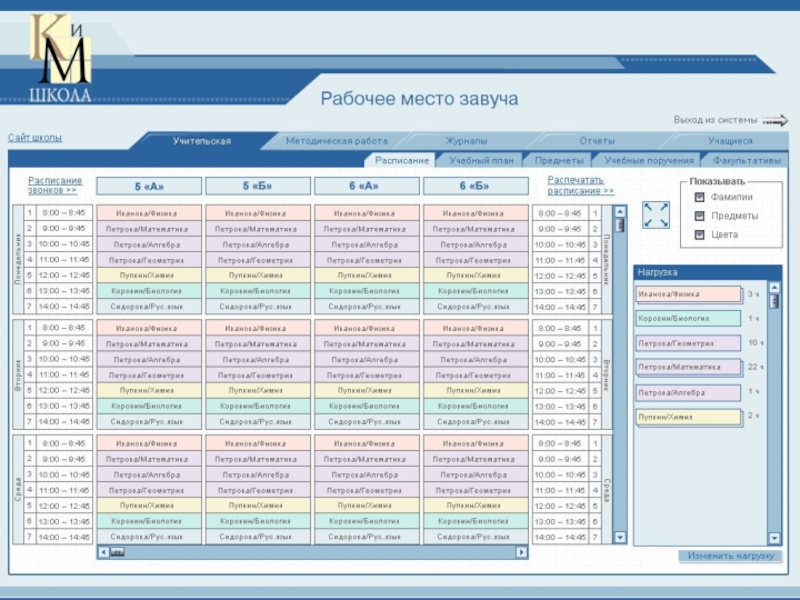
Task: Click the KM Школа logo
Action: click(x=60, y=60)
